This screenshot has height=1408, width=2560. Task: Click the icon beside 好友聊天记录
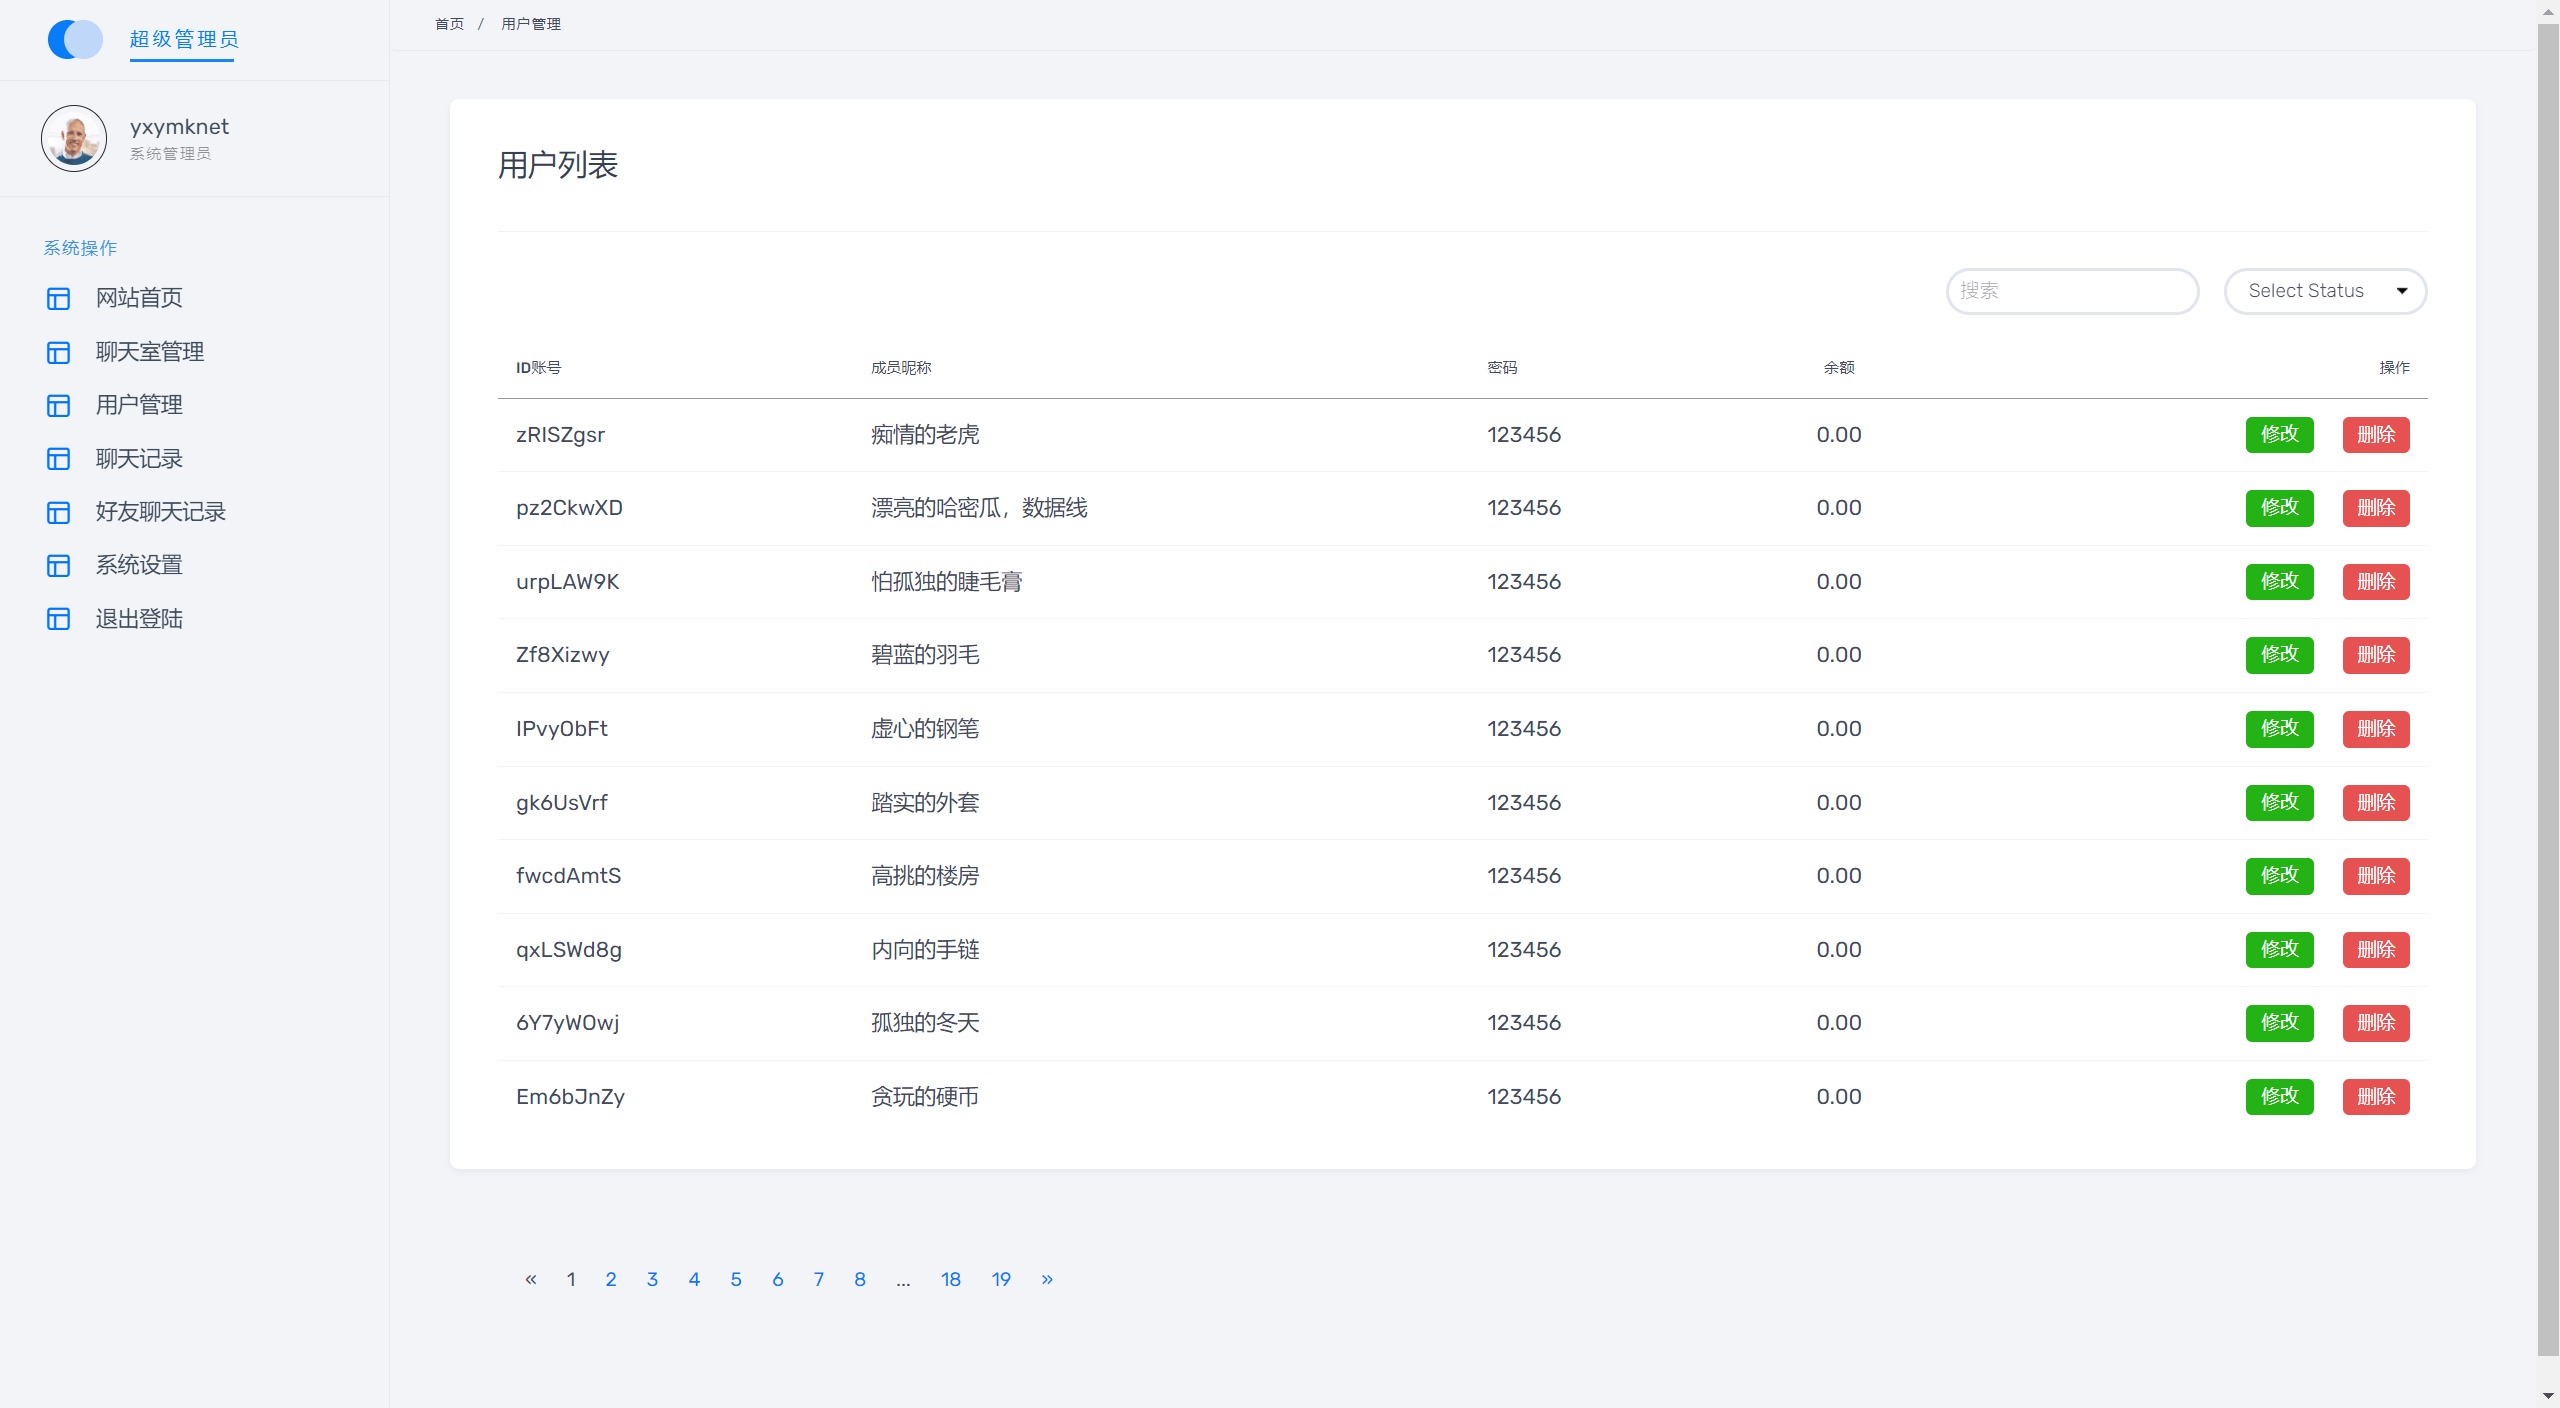[x=59, y=512]
